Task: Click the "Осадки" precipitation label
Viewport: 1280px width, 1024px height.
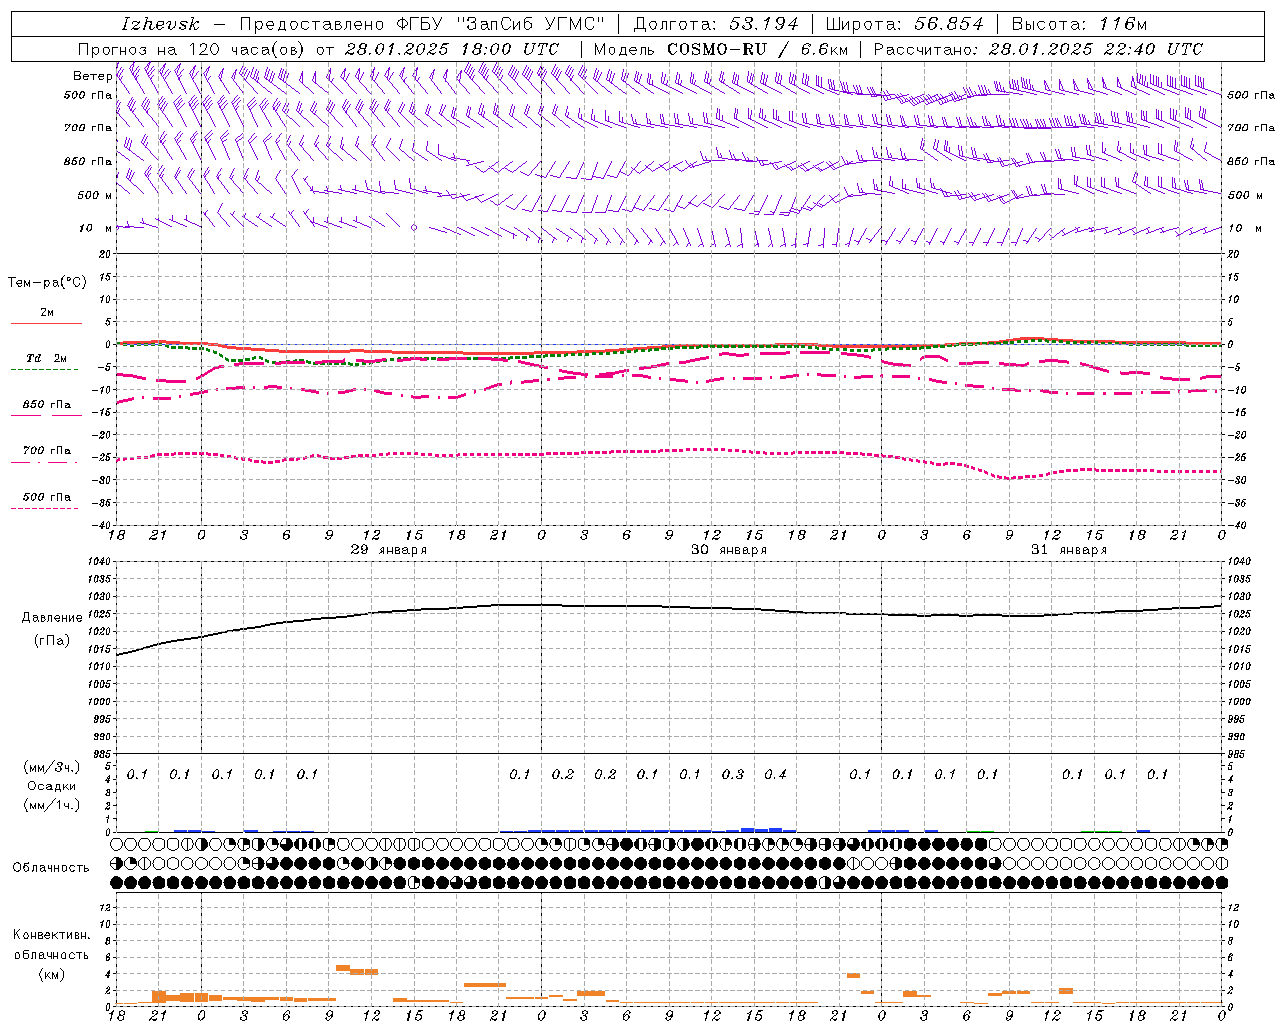Action: click(x=52, y=786)
